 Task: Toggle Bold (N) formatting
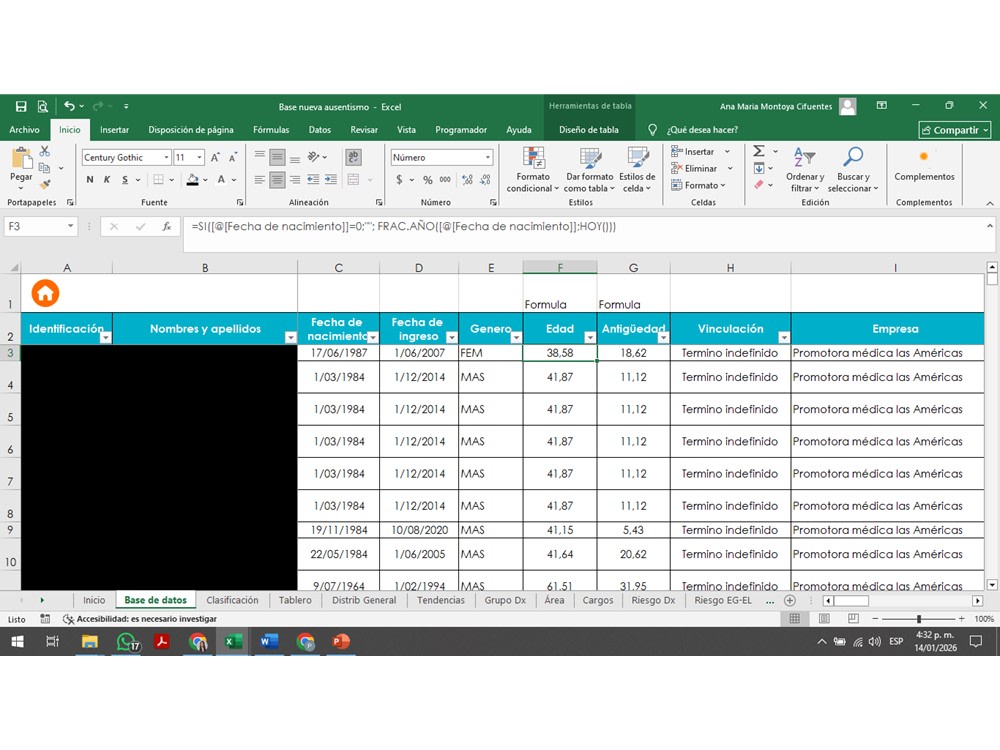click(90, 180)
